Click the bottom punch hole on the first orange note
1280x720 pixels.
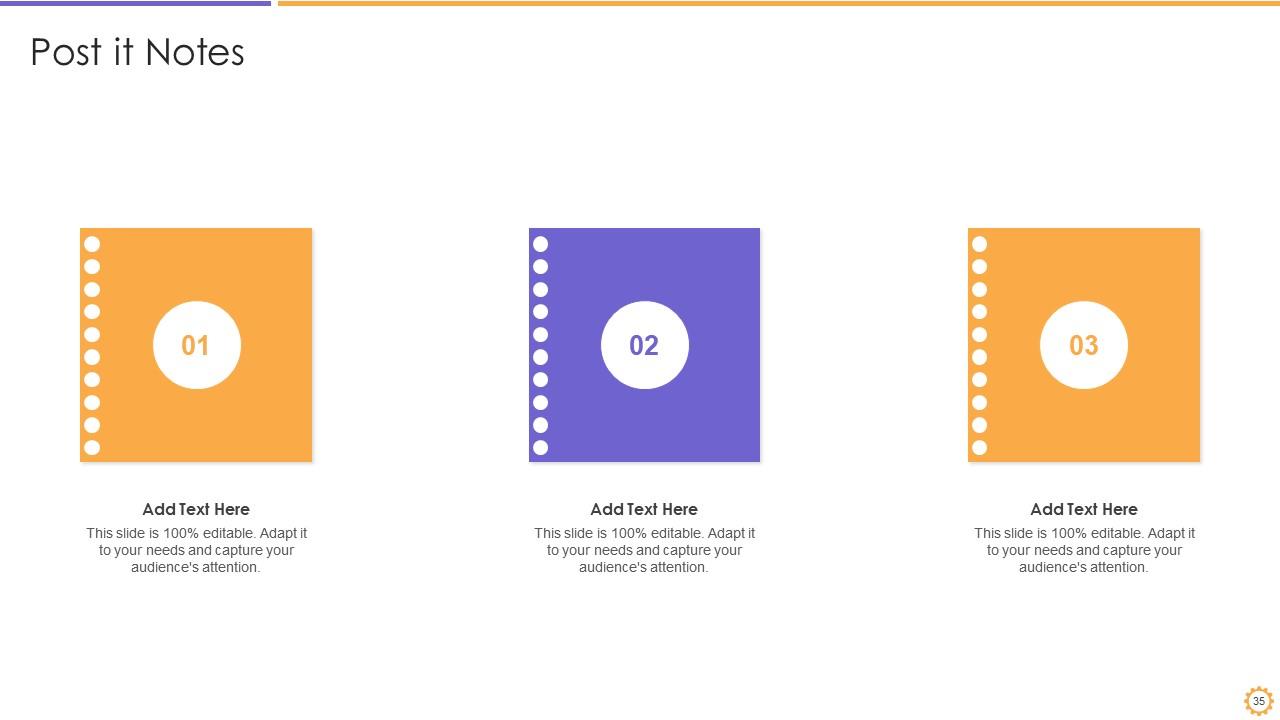click(x=92, y=447)
